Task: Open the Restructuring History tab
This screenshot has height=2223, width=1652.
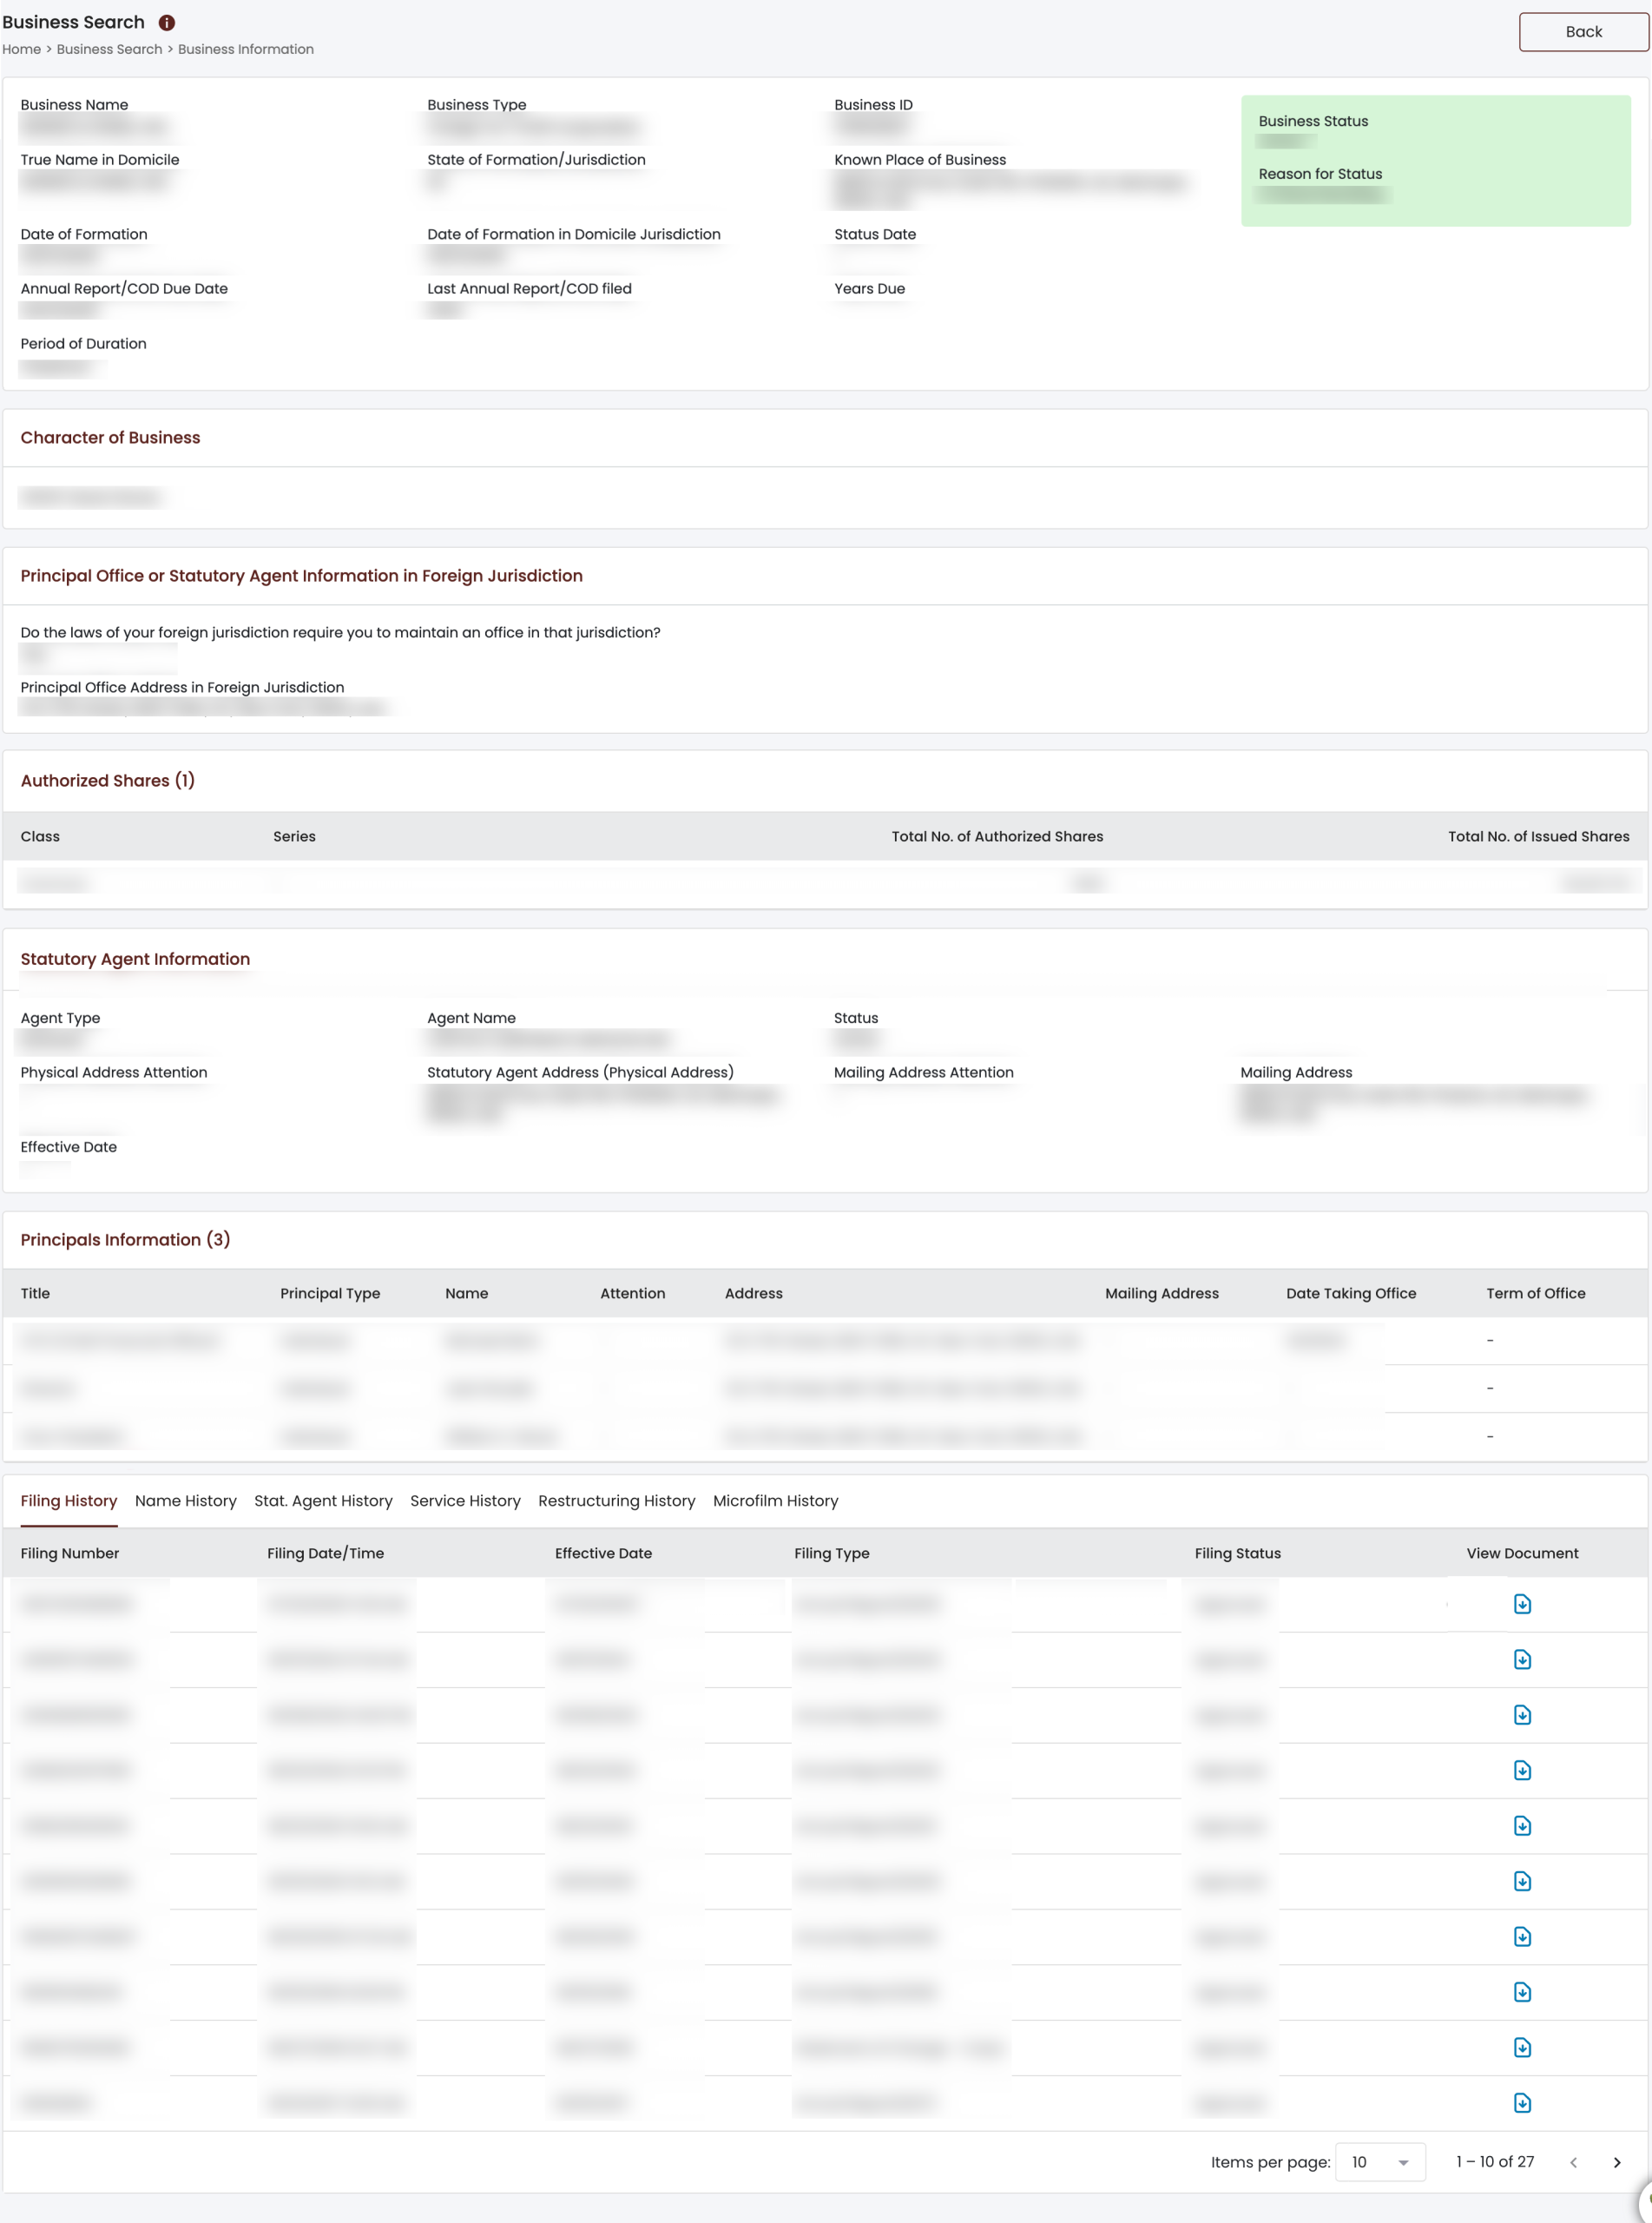Action: point(617,1501)
